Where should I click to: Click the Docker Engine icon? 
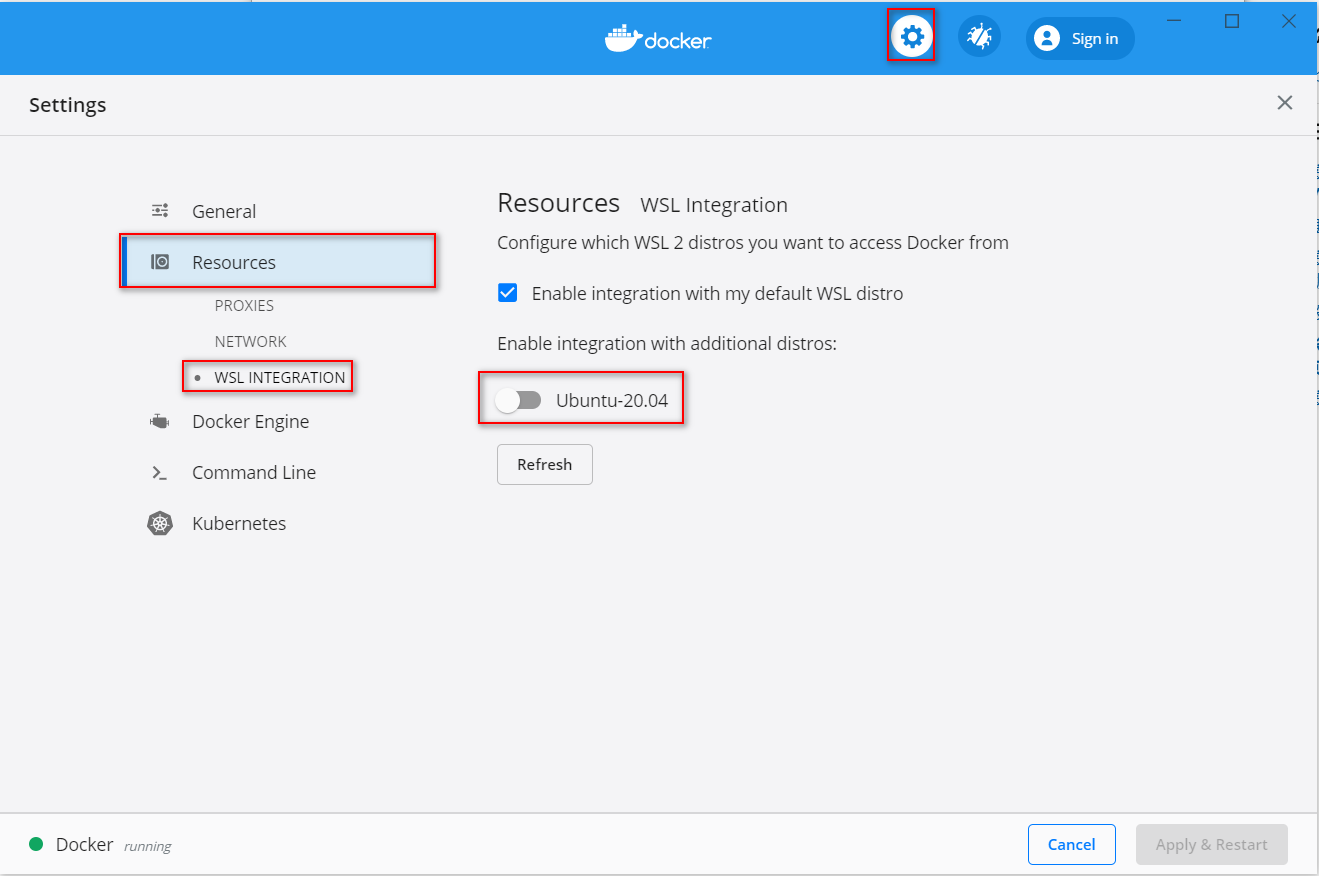point(160,422)
